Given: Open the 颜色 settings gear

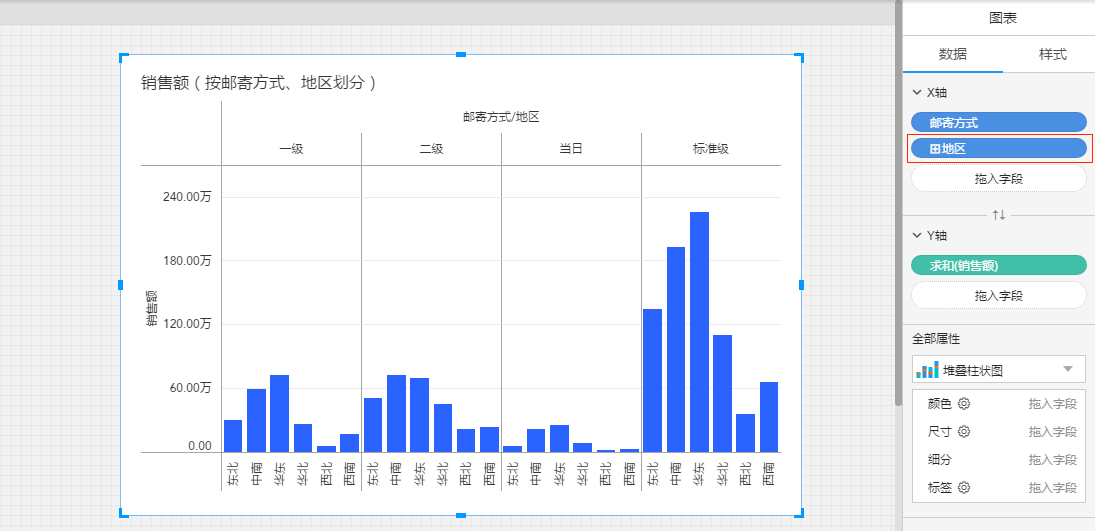Looking at the screenshot, I should point(964,404).
